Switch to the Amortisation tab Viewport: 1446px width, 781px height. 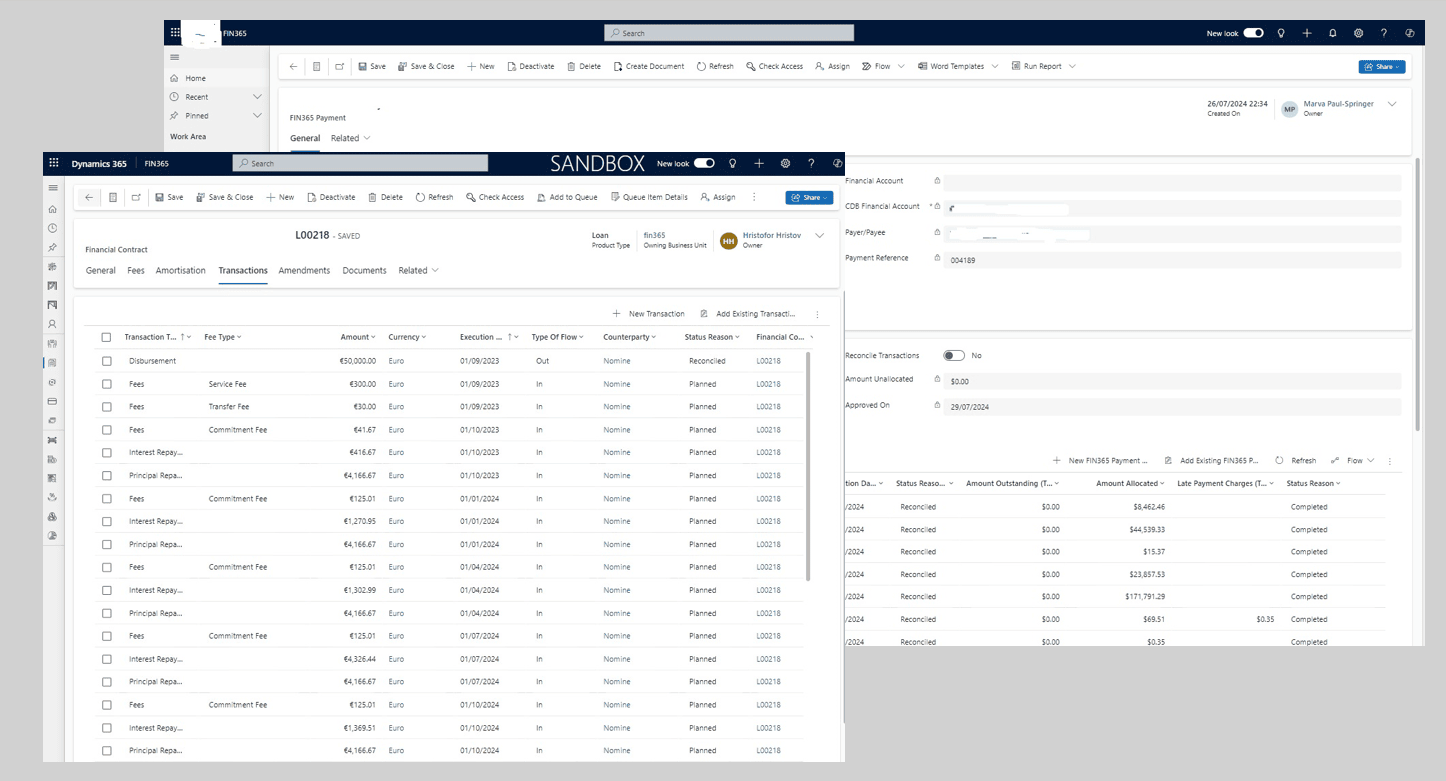point(181,270)
